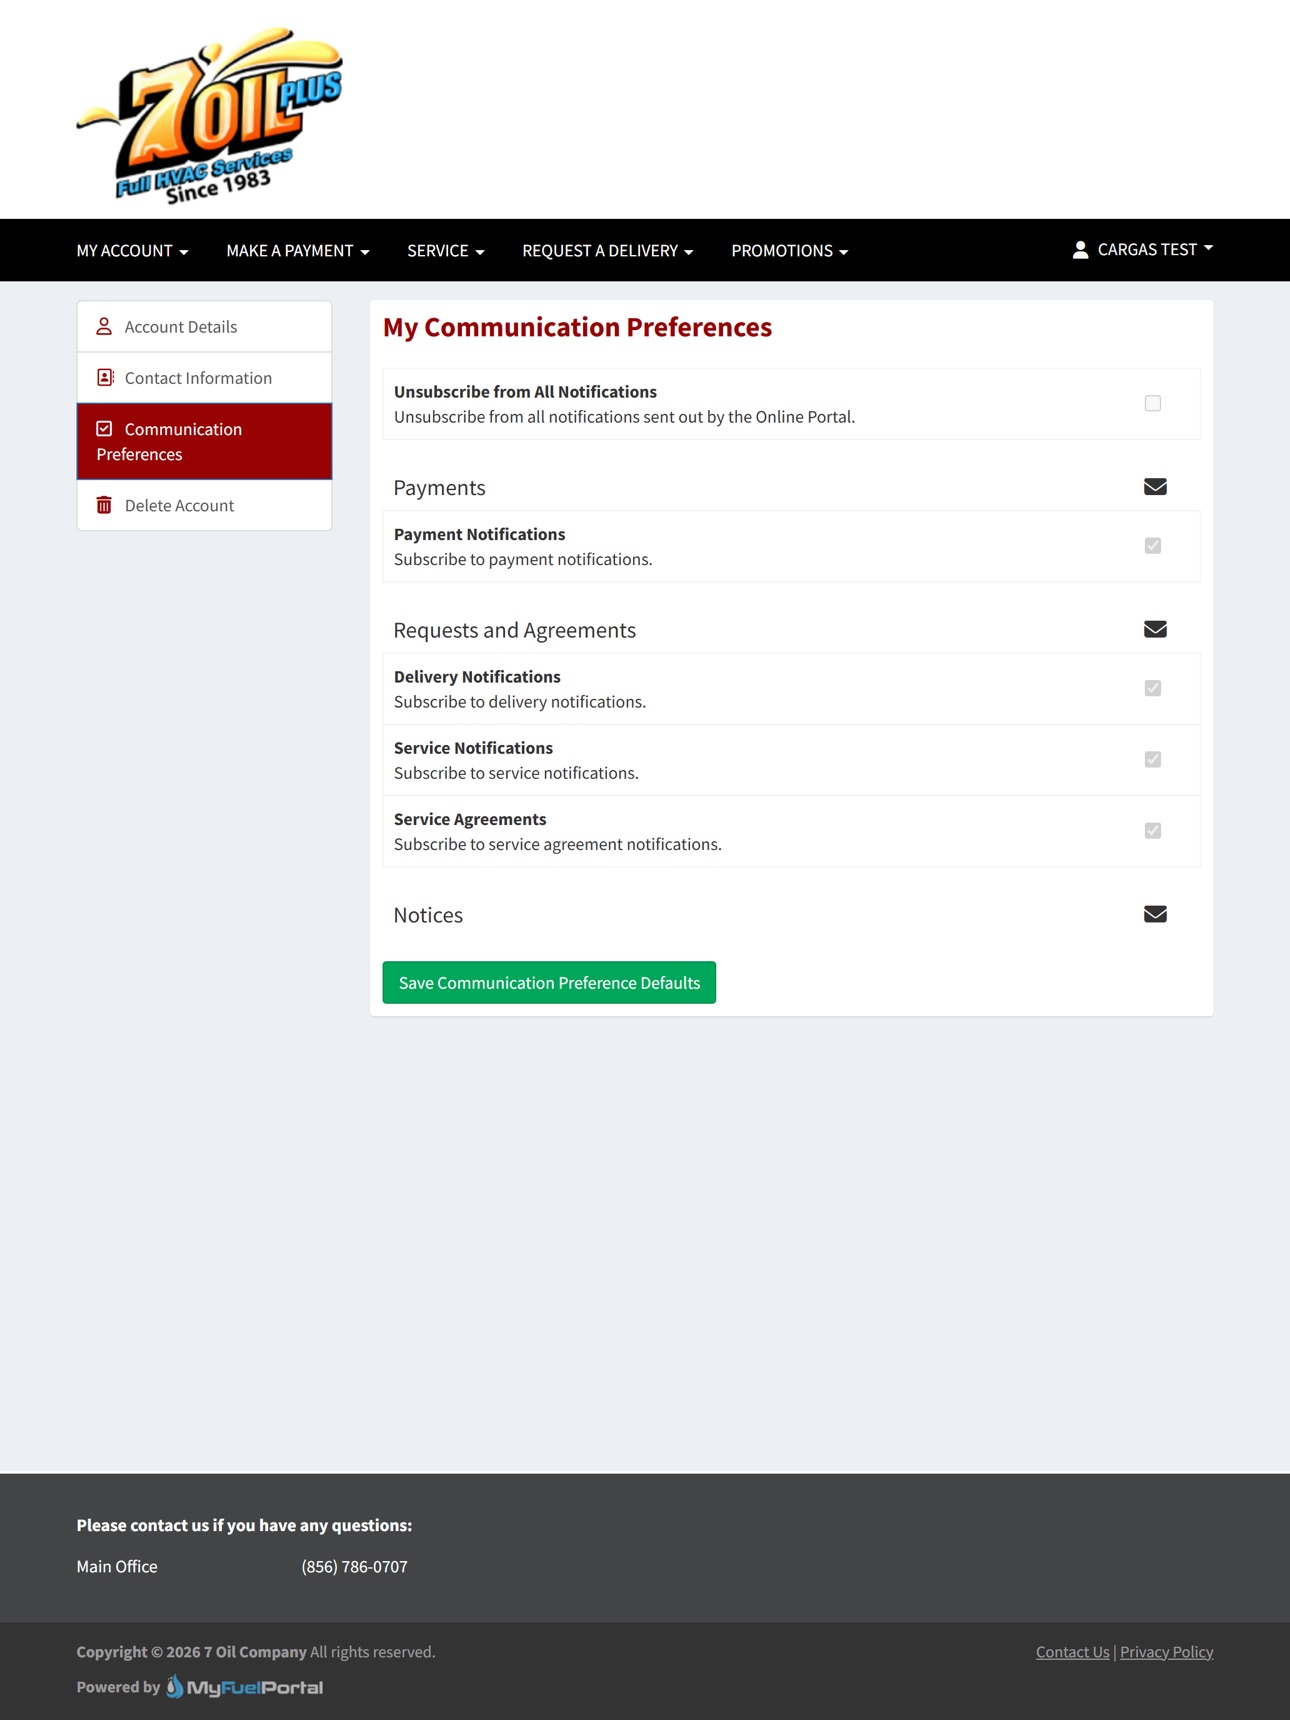1290x1720 pixels.
Task: Click the Communication Preferences check-square icon
Action: (104, 428)
